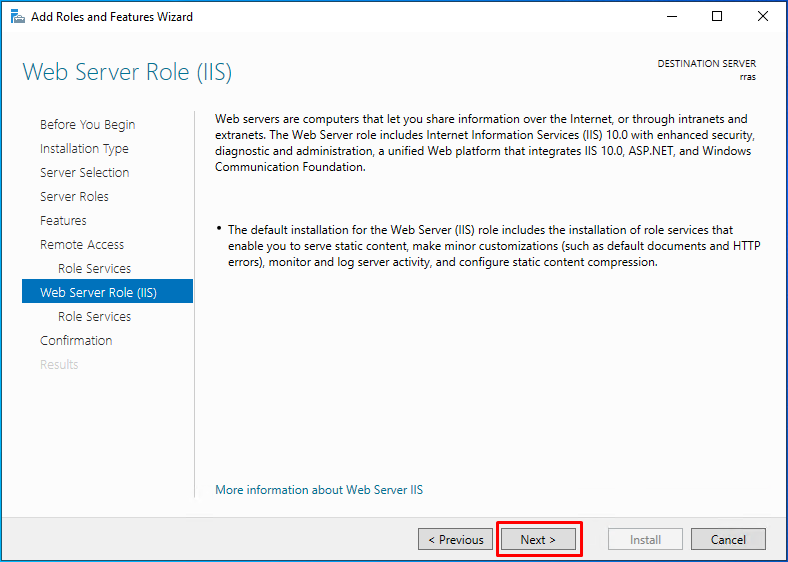
Task: Go to the Confirmation step
Action: click(76, 340)
